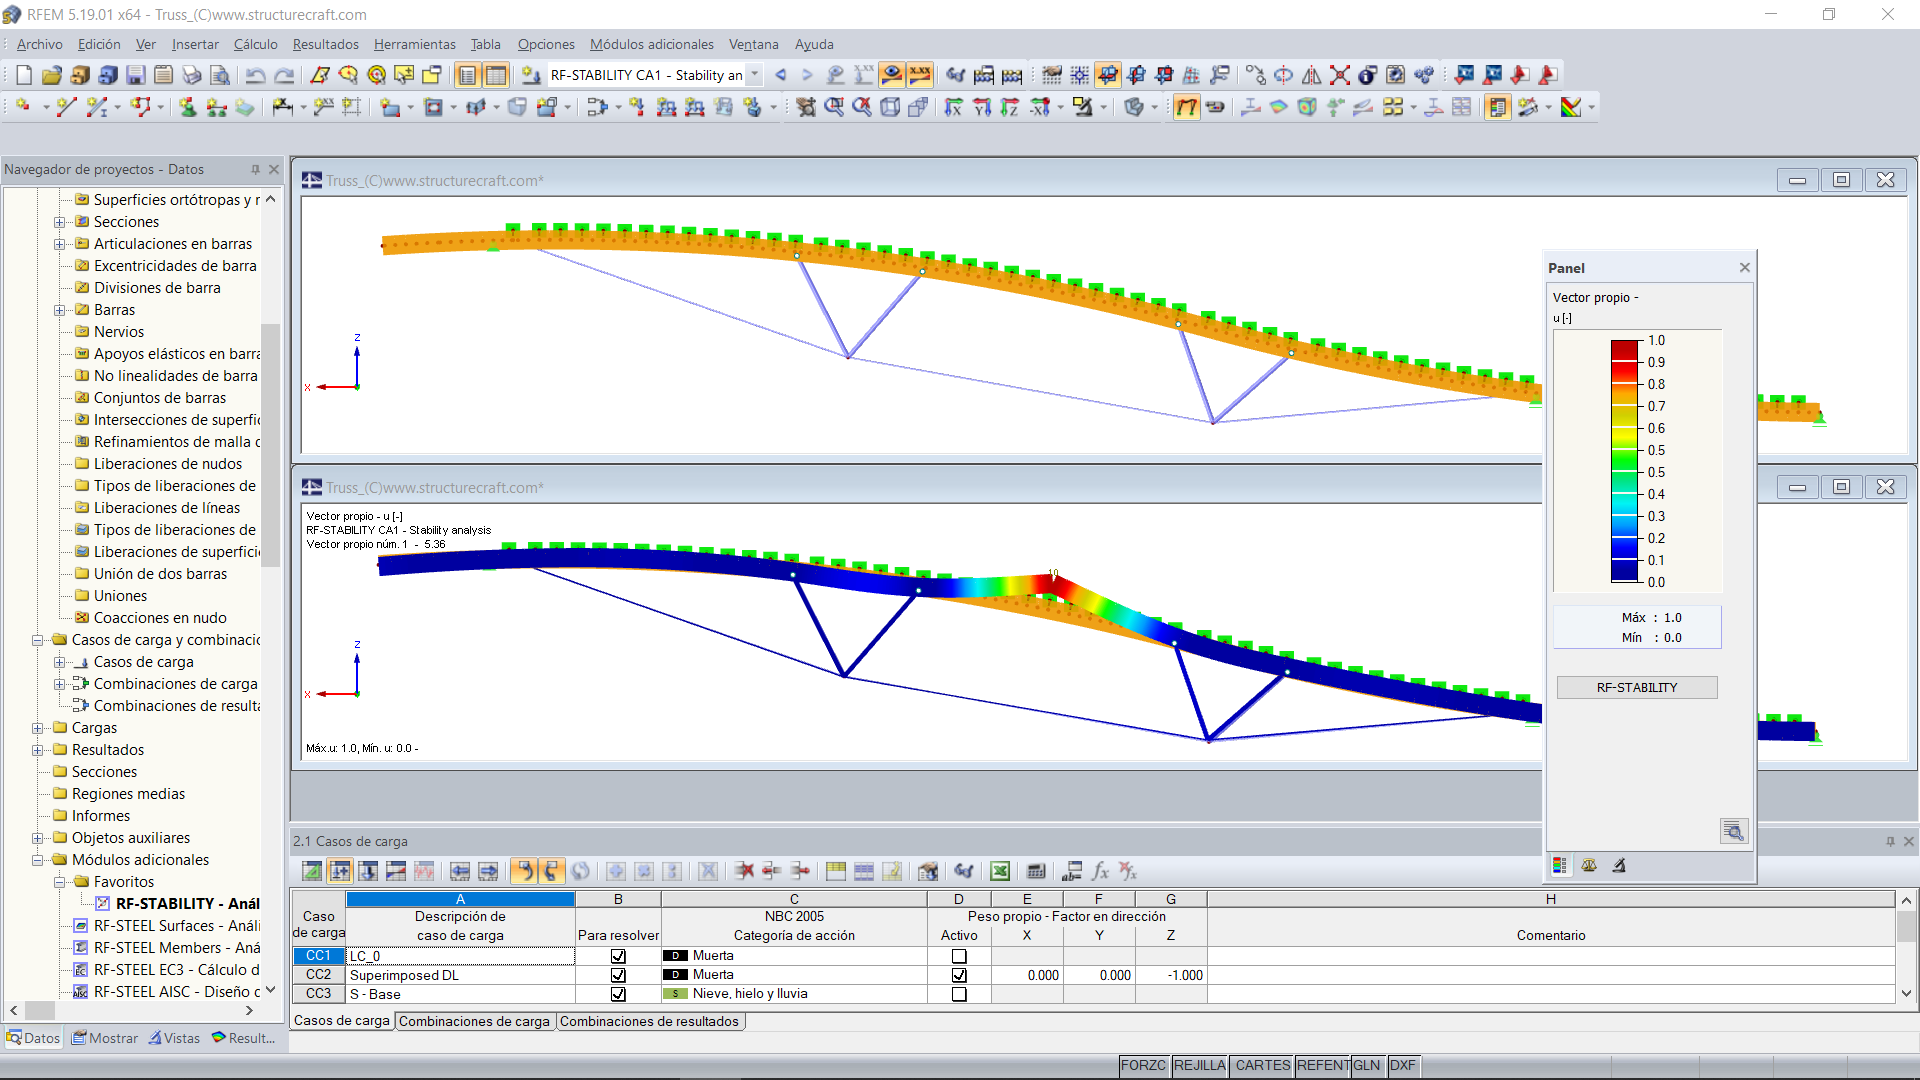Image resolution: width=1920 pixels, height=1080 pixels.
Task: Export the load cases table to Excel
Action: [x=998, y=872]
